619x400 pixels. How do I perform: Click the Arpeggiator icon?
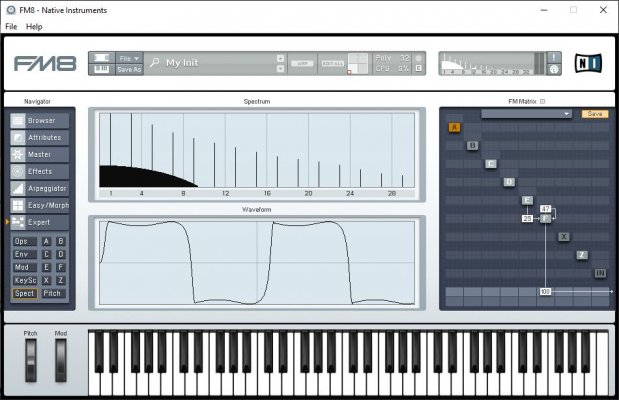click(x=18, y=188)
